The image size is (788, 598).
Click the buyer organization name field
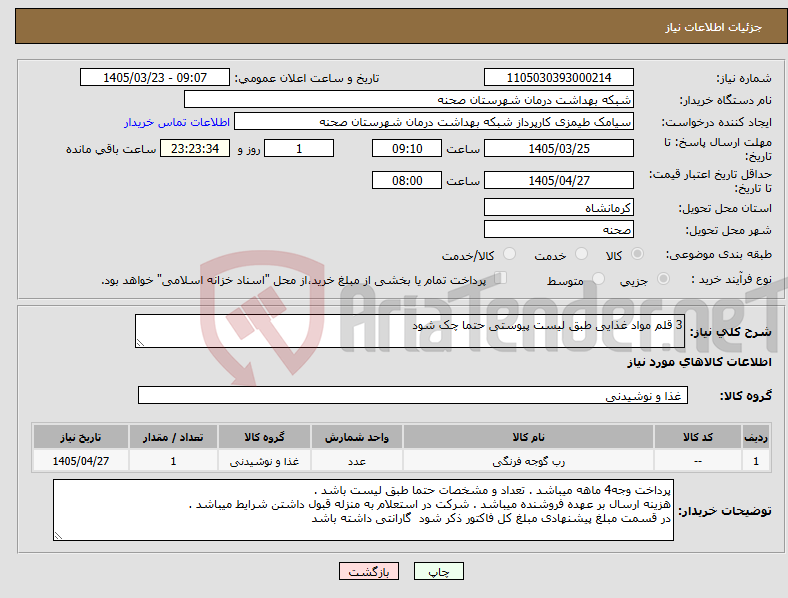[409, 99]
